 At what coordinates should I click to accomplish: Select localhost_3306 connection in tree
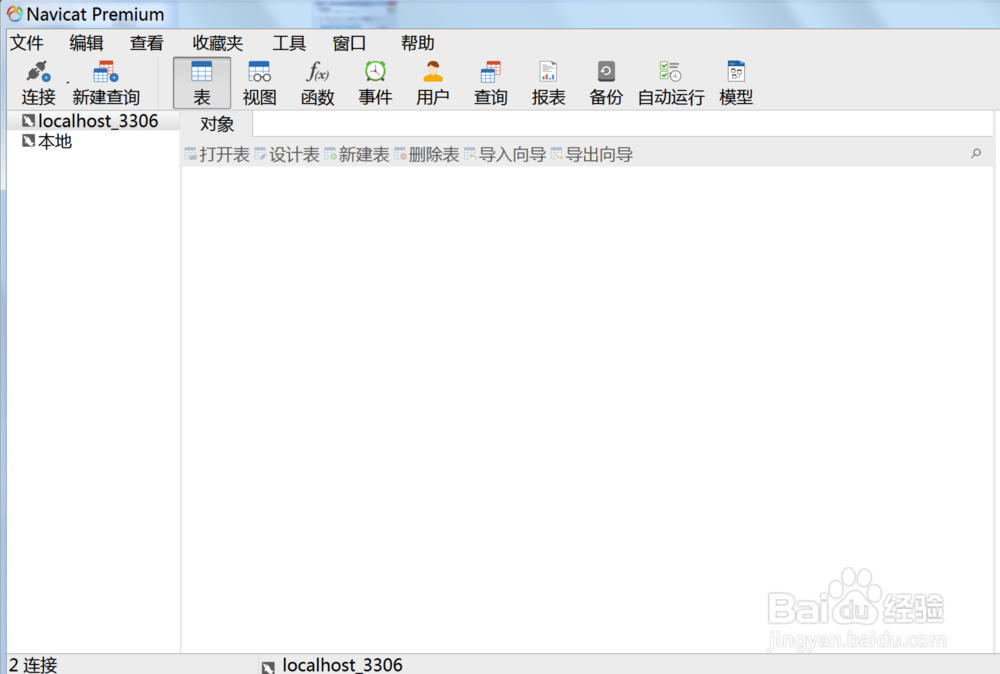pos(93,121)
